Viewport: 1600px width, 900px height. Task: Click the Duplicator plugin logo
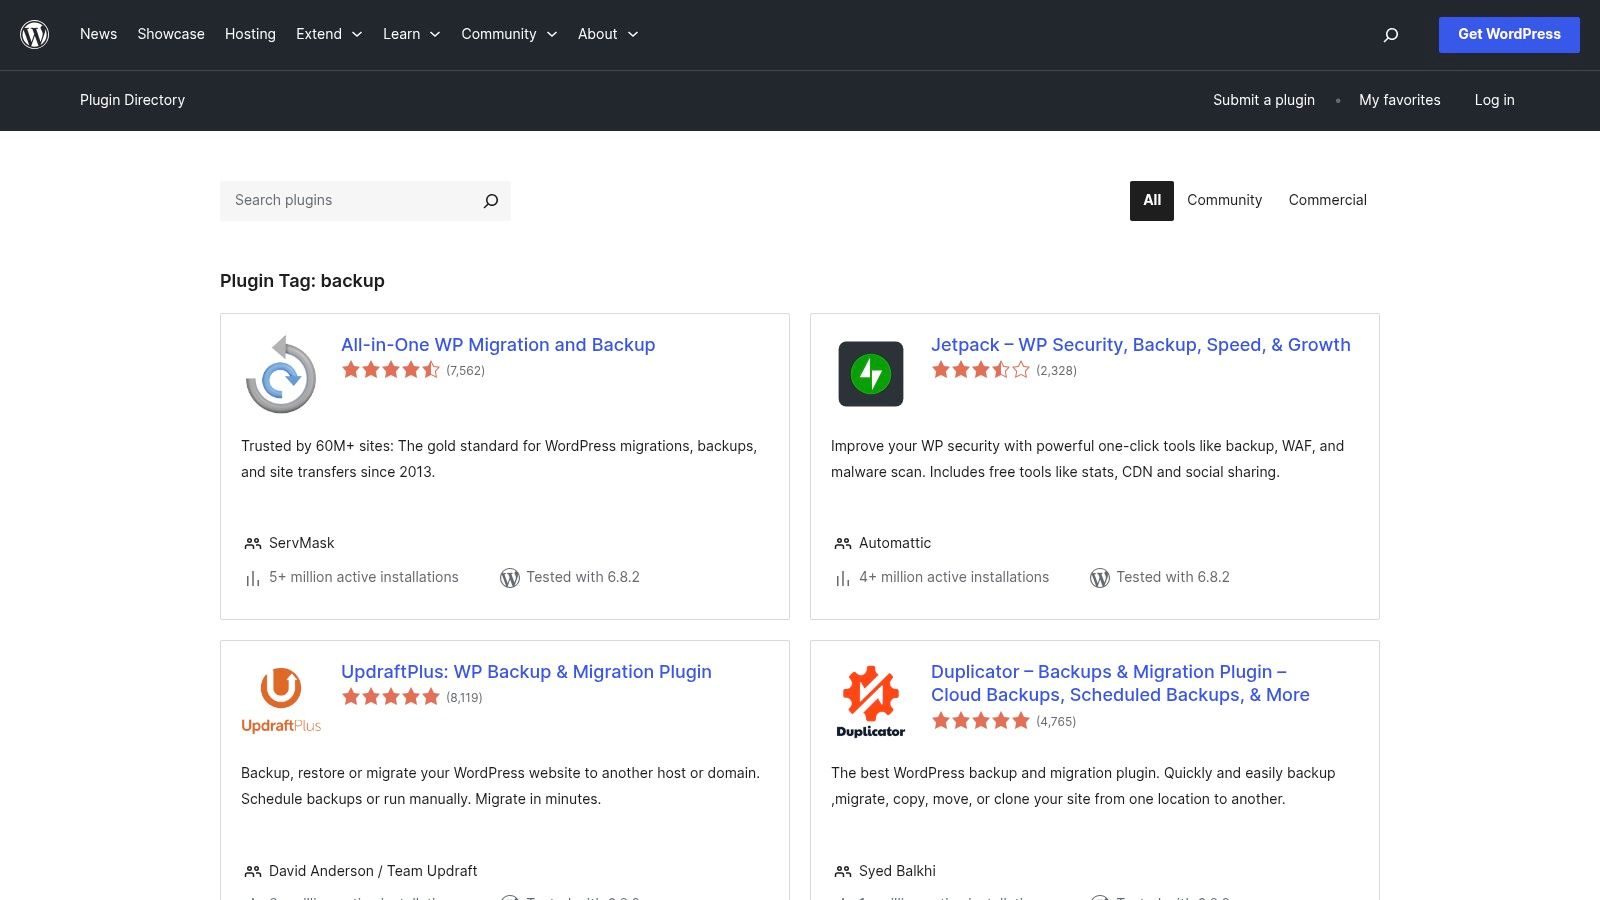point(871,702)
